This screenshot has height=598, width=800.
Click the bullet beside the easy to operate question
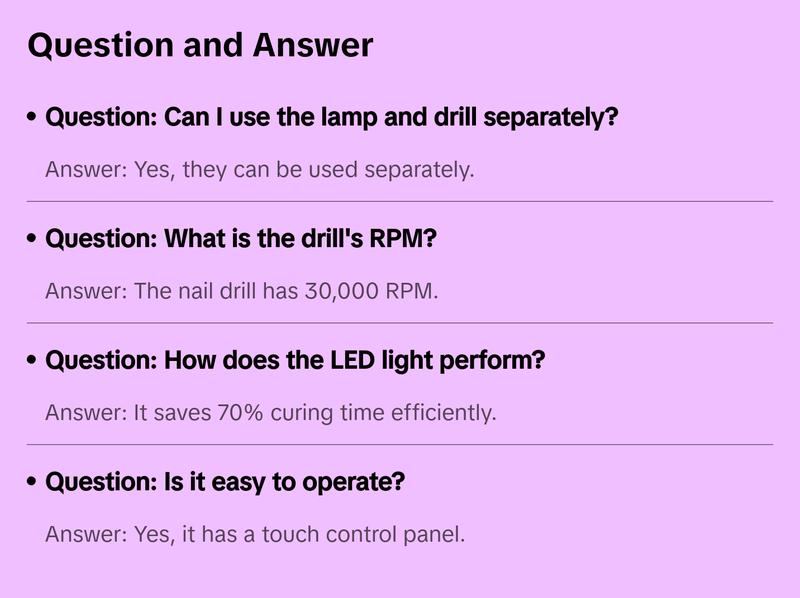[x=33, y=482]
